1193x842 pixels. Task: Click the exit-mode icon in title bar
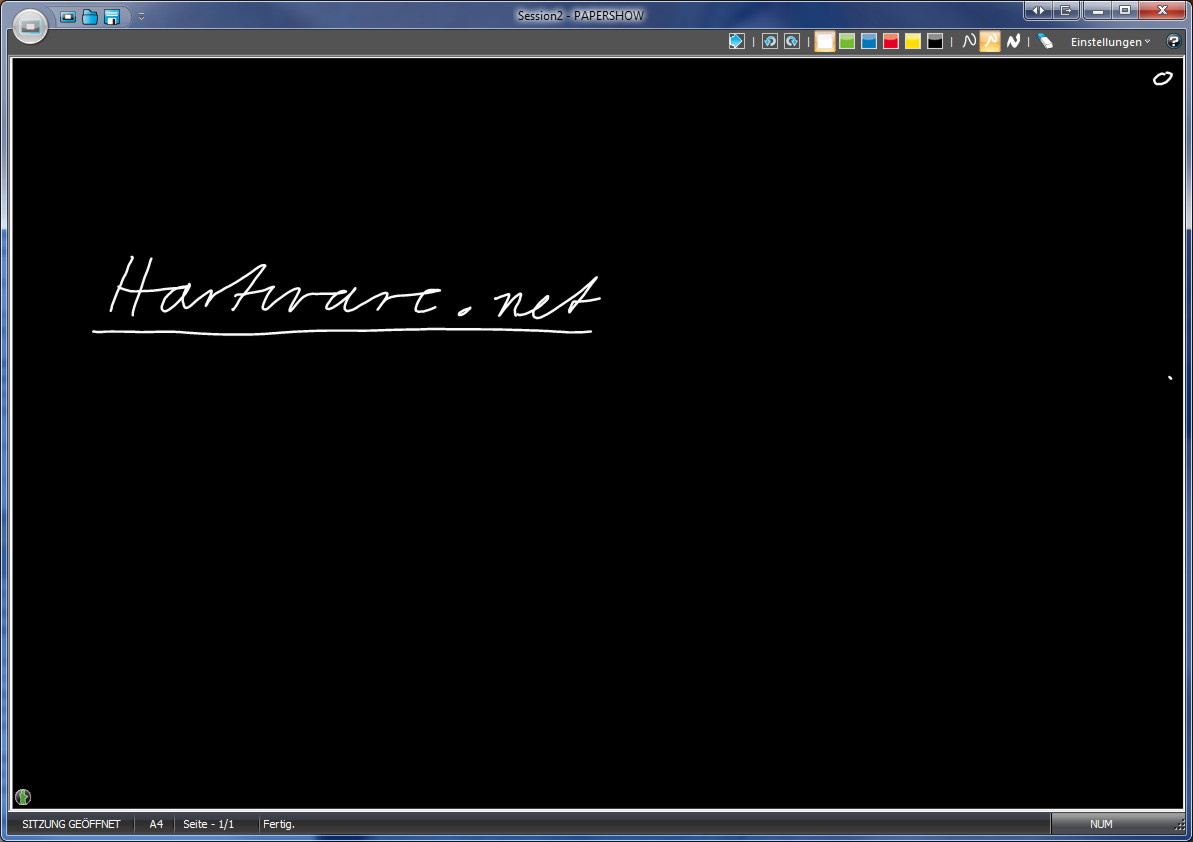pos(1065,11)
